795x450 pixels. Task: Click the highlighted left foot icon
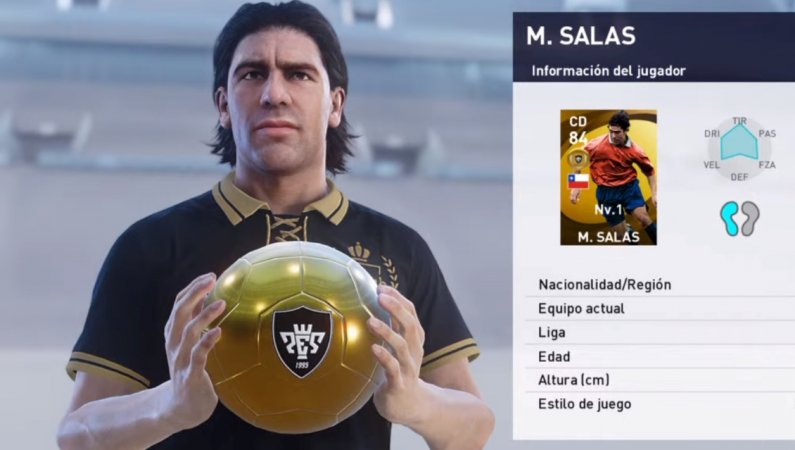[x=730, y=218]
